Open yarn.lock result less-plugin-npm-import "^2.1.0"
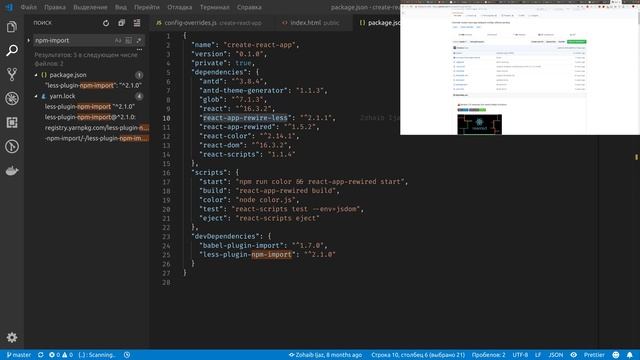This screenshot has width=640, height=360. click(x=90, y=107)
